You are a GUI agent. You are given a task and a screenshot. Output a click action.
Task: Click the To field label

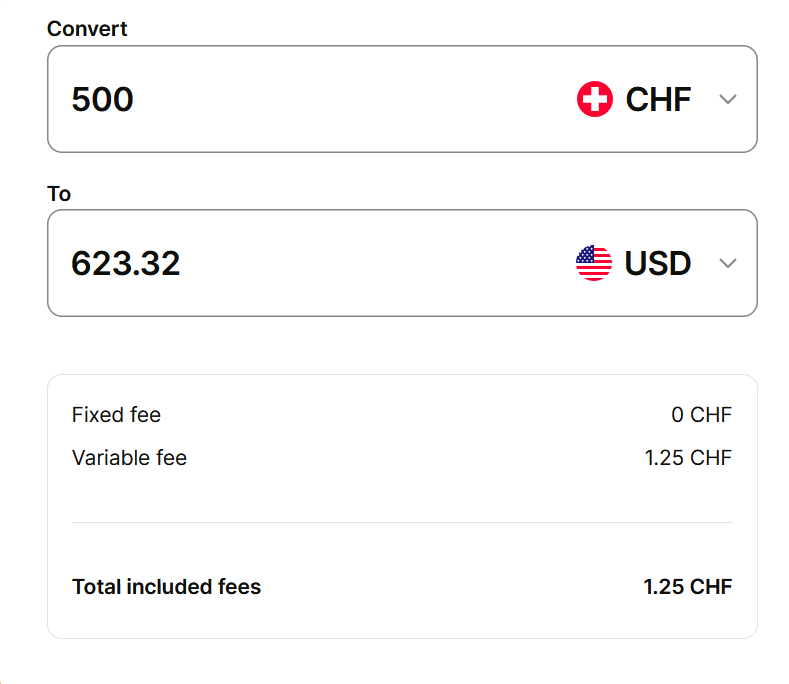(x=59, y=193)
